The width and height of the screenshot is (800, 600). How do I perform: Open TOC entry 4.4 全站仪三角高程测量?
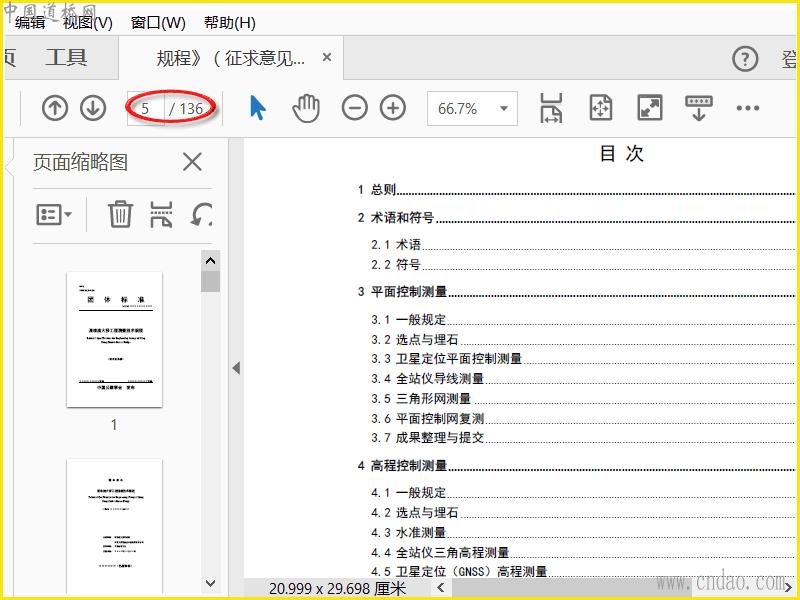pyautogui.click(x=583, y=553)
